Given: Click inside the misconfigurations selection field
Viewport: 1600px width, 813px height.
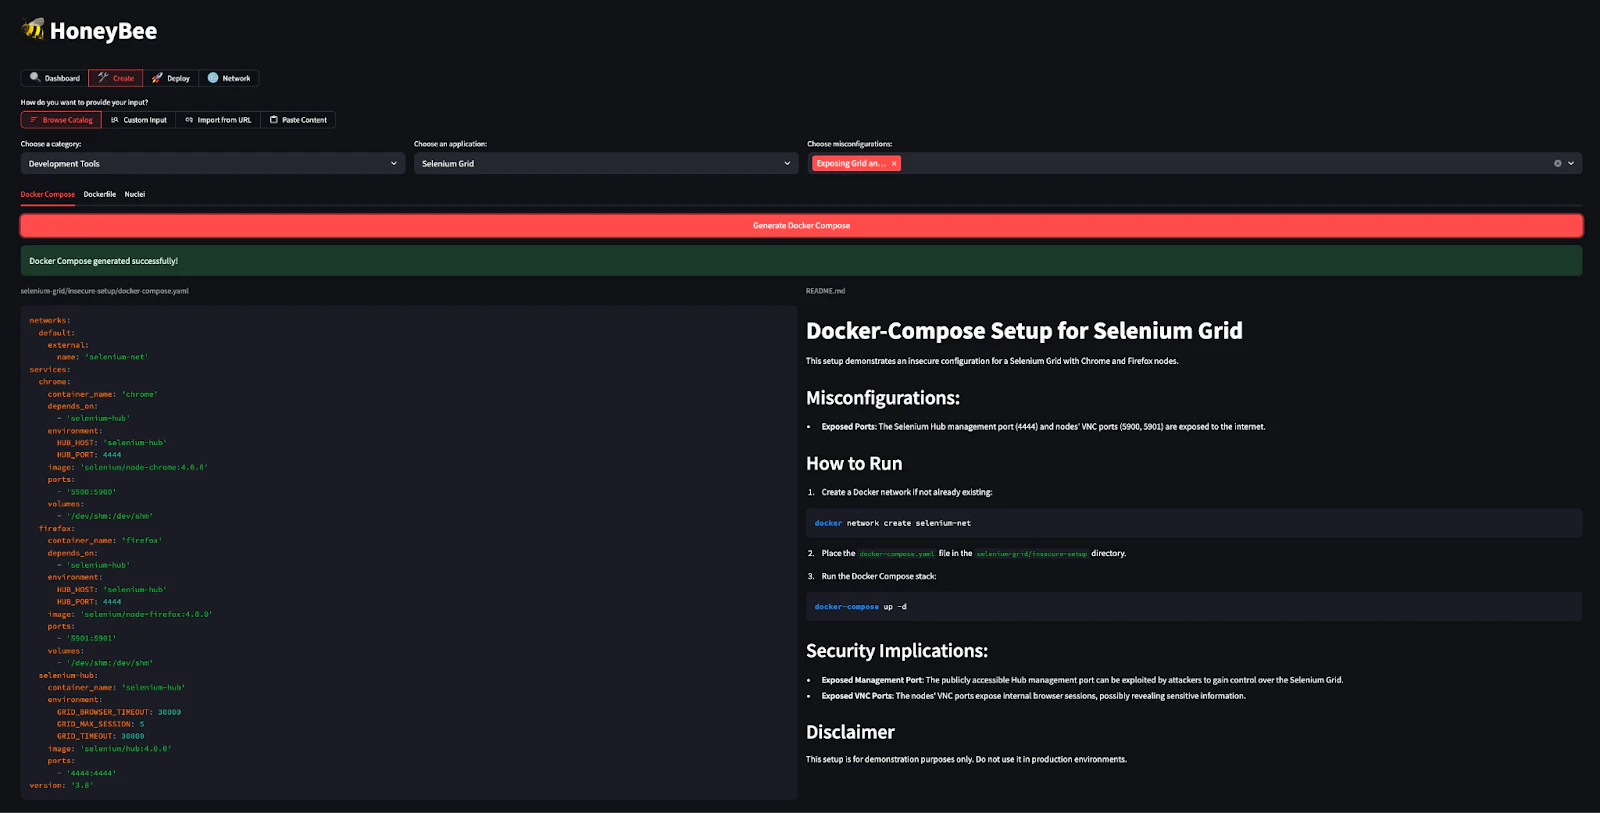Looking at the screenshot, I should 1200,163.
